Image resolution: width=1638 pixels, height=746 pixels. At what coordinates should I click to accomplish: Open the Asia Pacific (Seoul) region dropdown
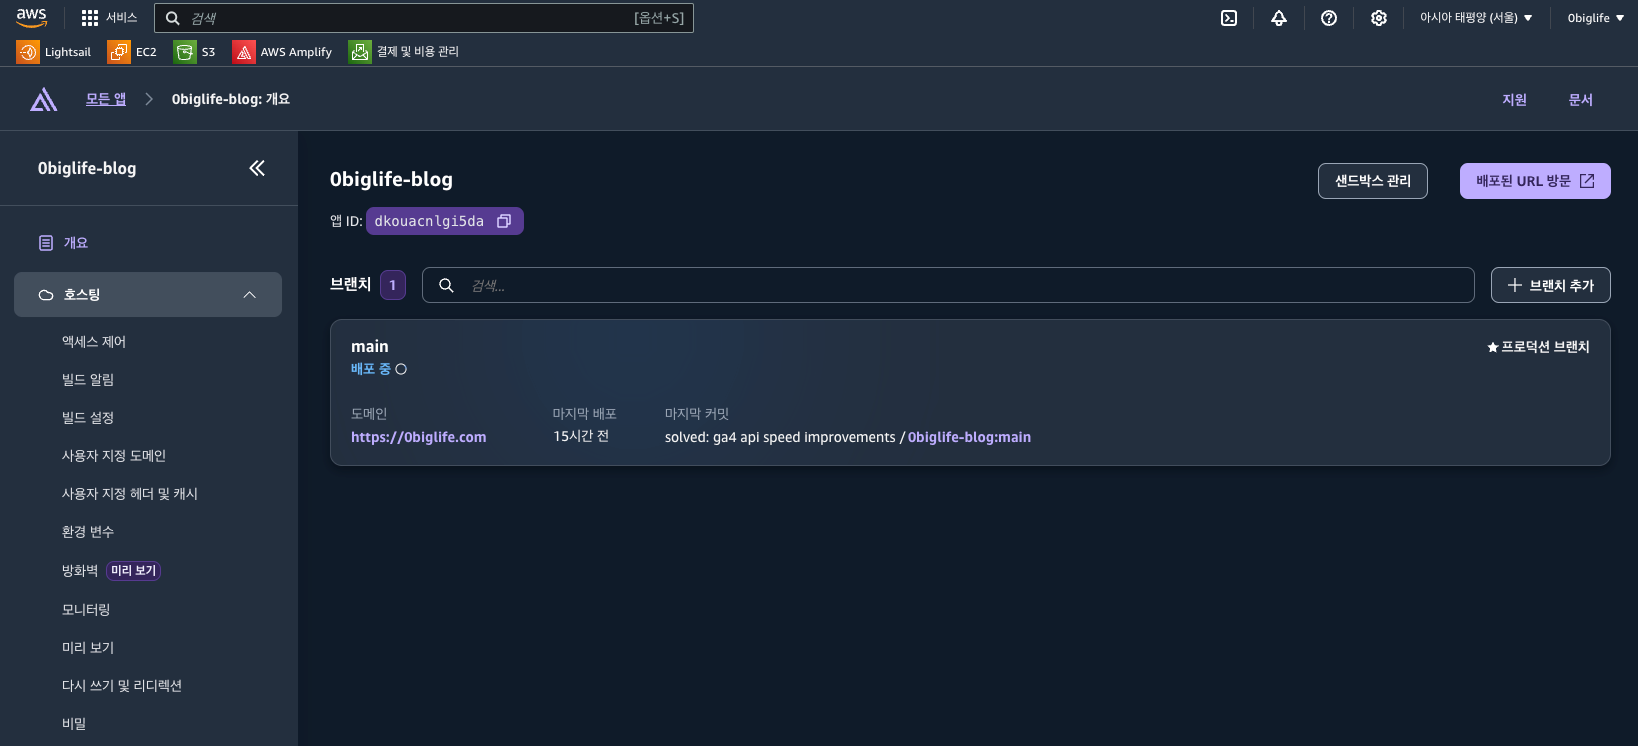pos(1476,18)
